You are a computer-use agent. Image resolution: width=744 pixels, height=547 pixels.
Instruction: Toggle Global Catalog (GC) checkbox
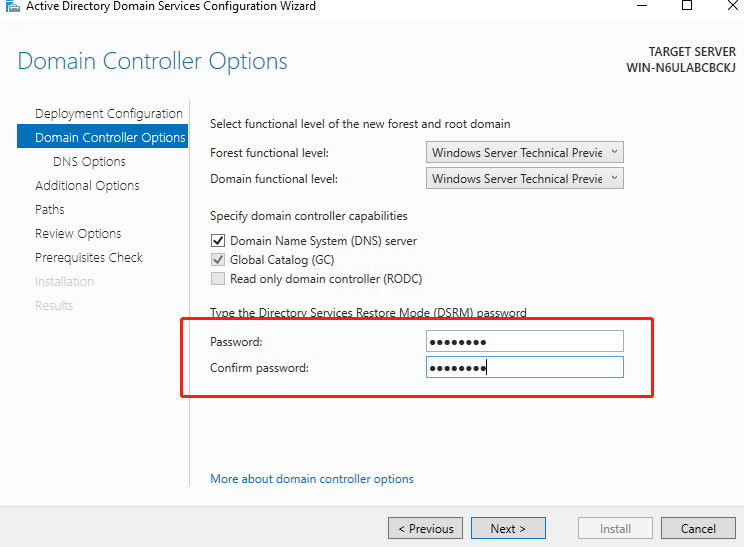pos(218,260)
